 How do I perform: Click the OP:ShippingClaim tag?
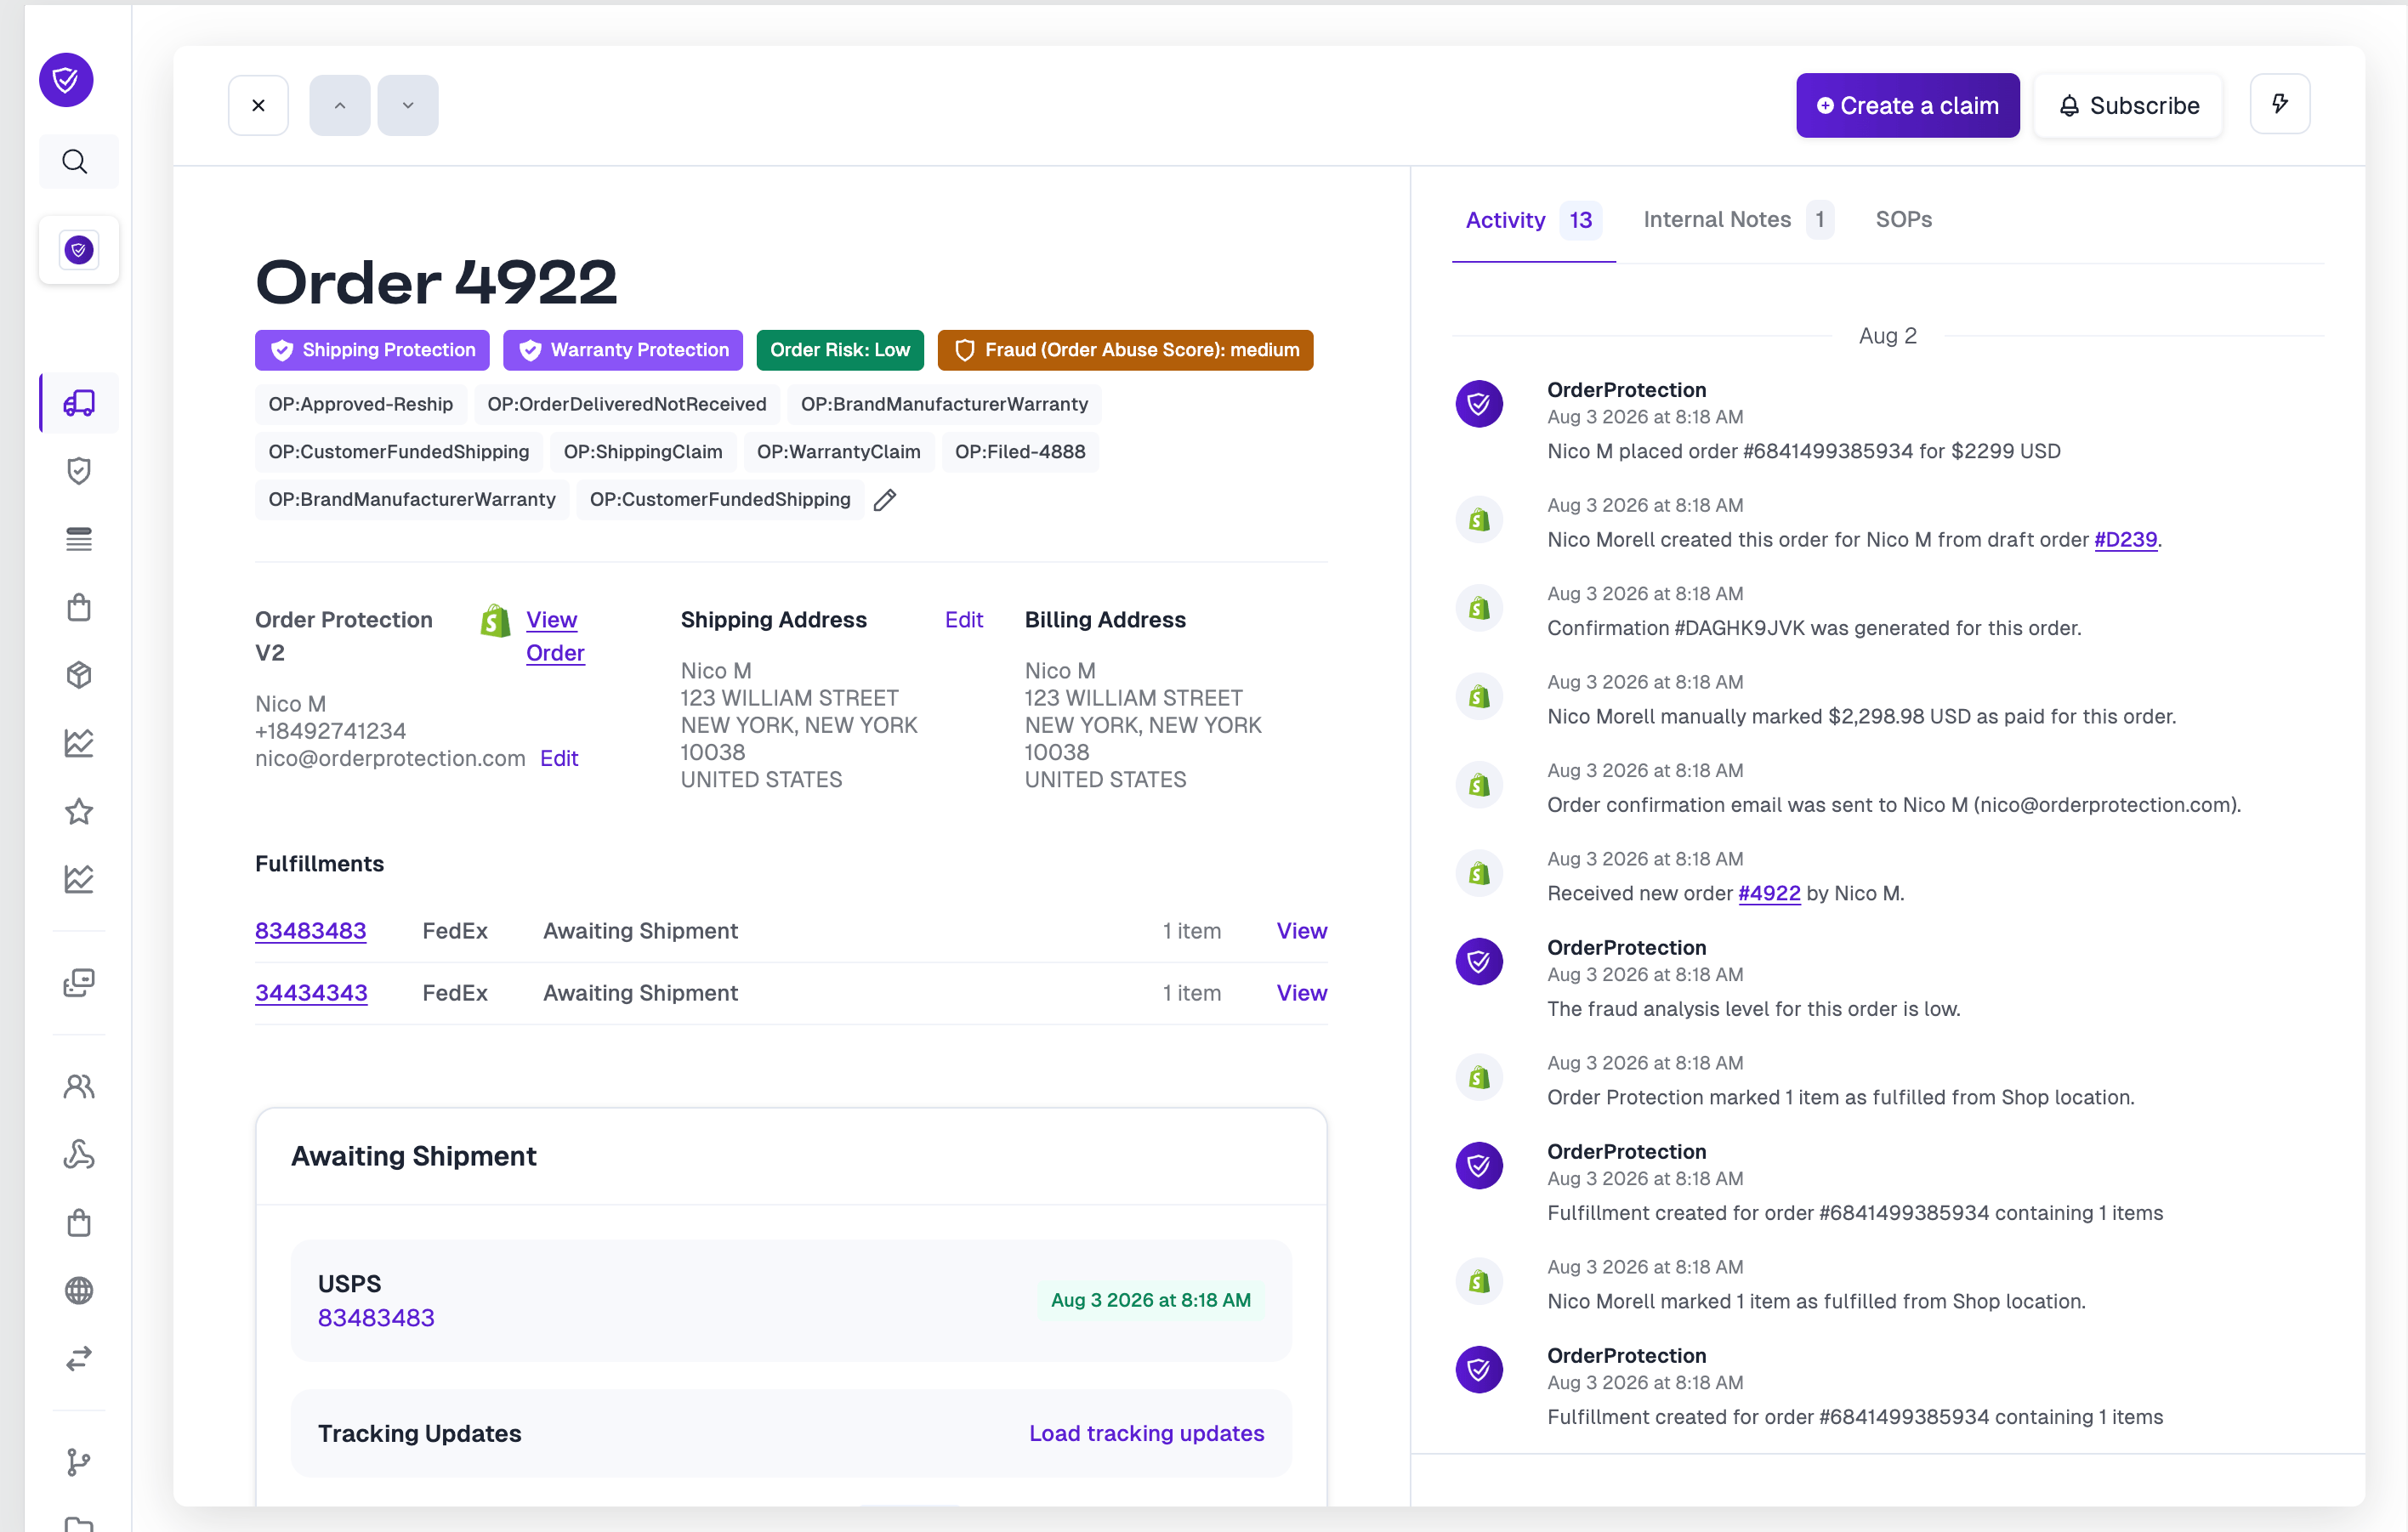tap(643, 452)
